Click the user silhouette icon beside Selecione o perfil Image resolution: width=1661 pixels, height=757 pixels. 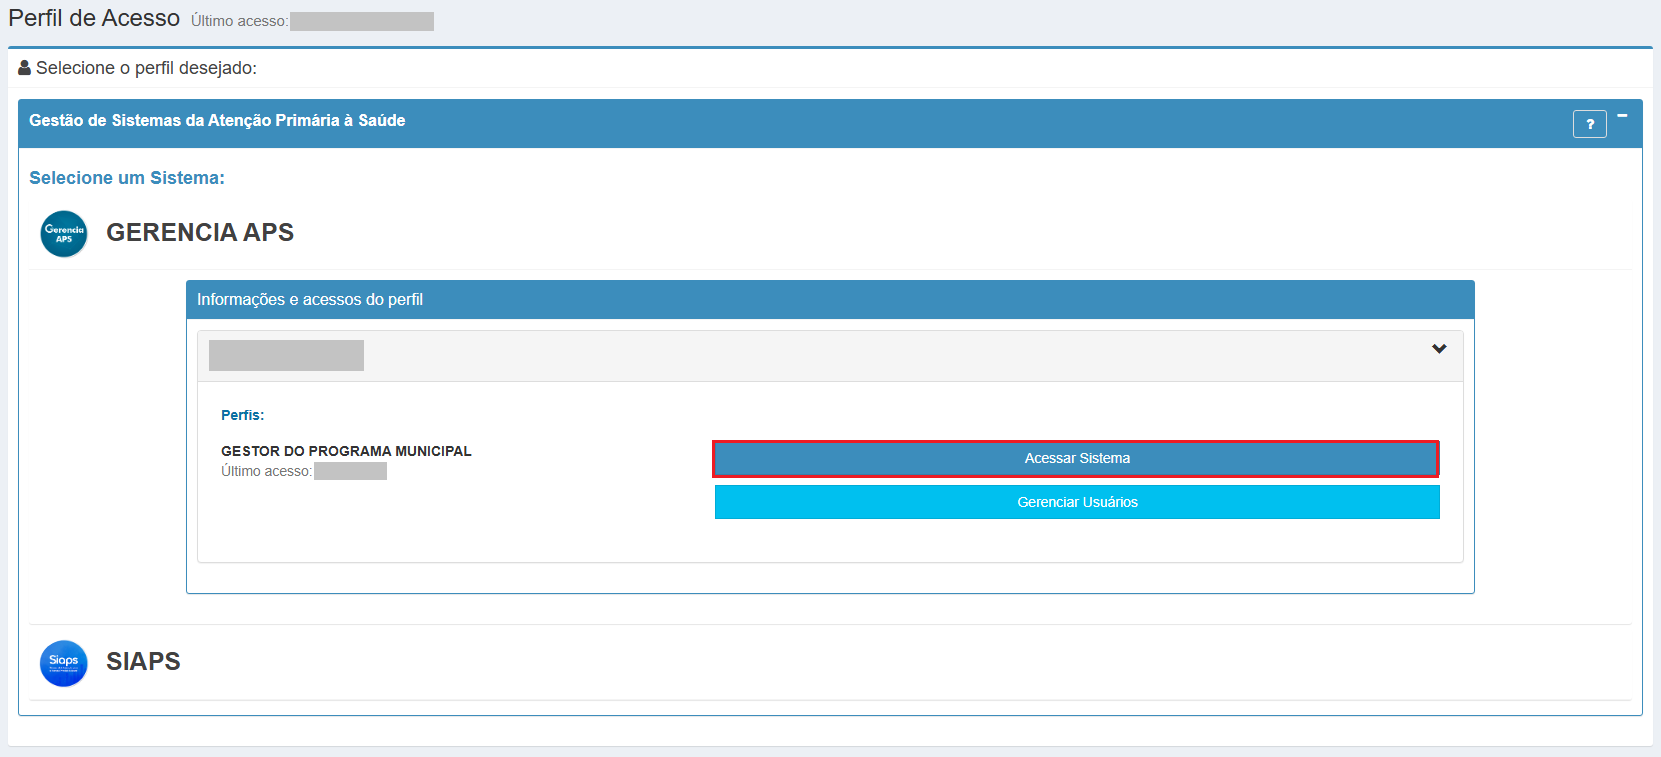(x=25, y=68)
